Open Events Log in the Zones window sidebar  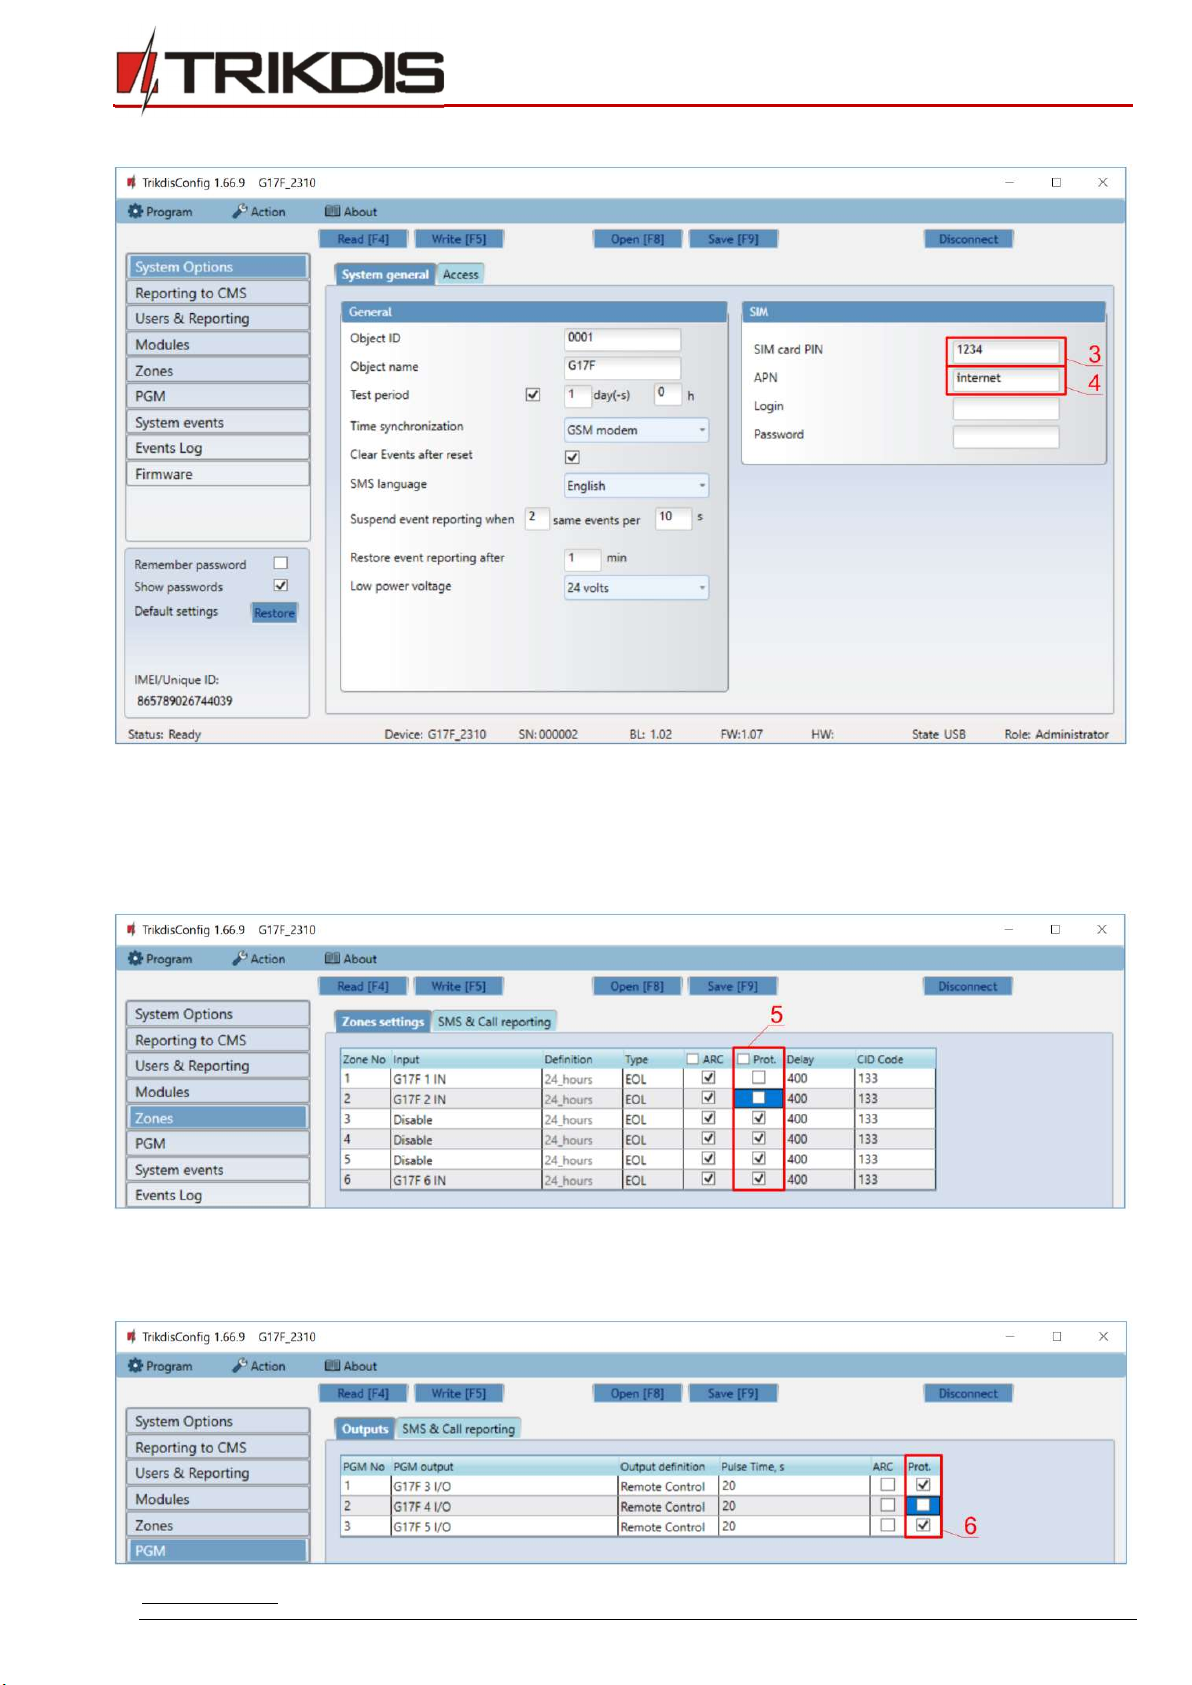[218, 1195]
